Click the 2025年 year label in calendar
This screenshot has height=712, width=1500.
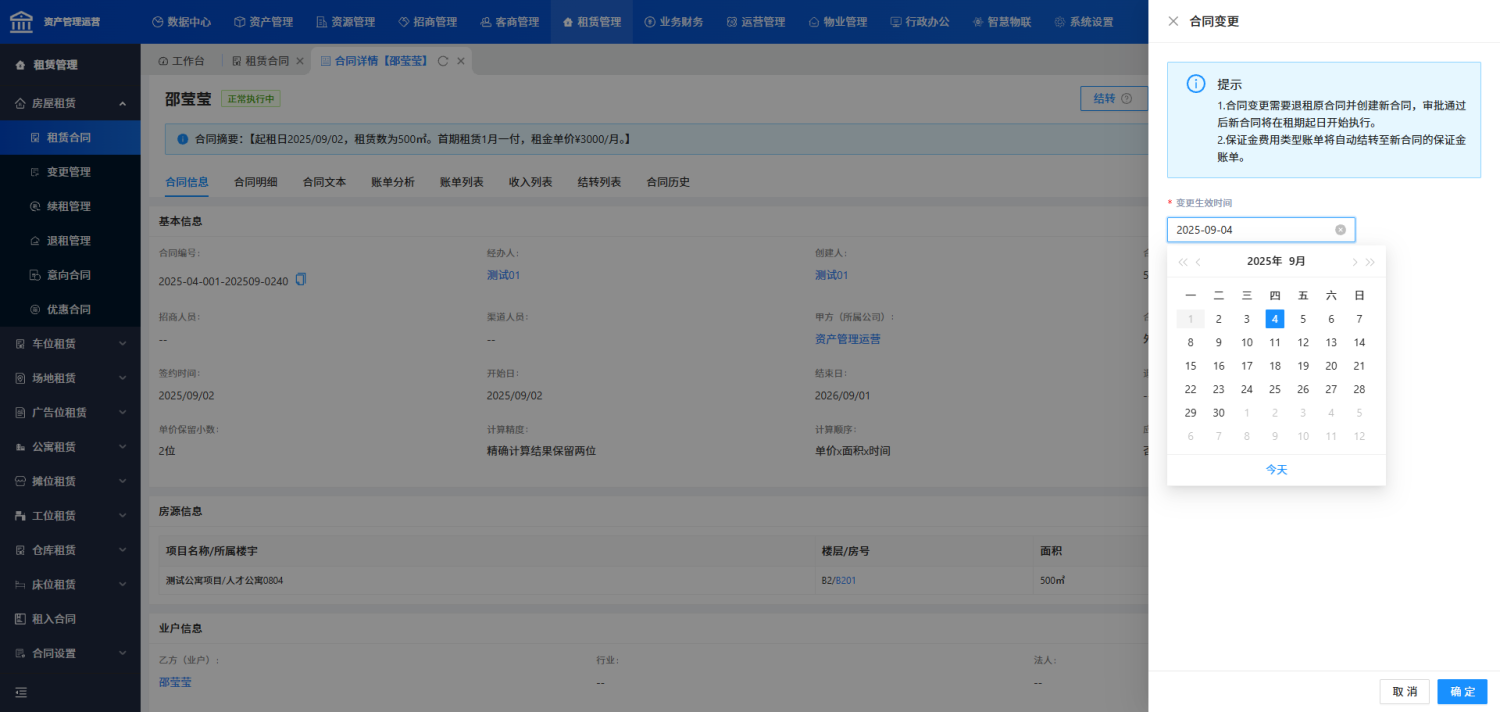coord(1264,261)
